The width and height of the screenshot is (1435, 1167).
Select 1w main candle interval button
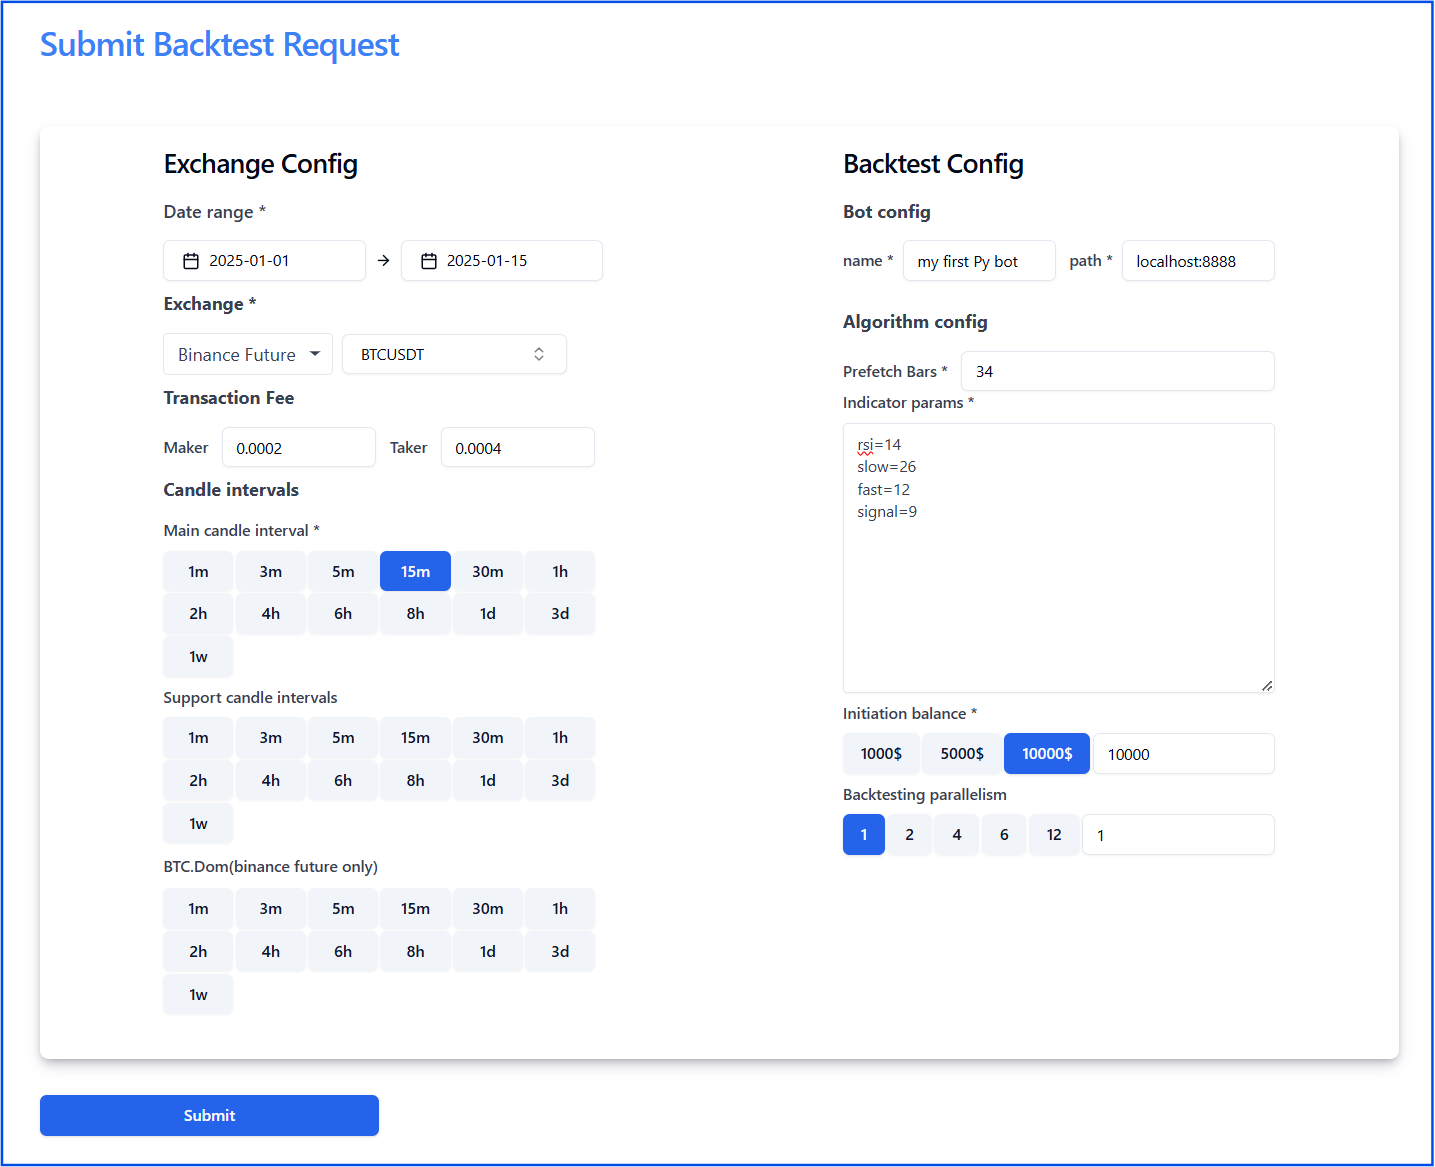click(x=198, y=657)
